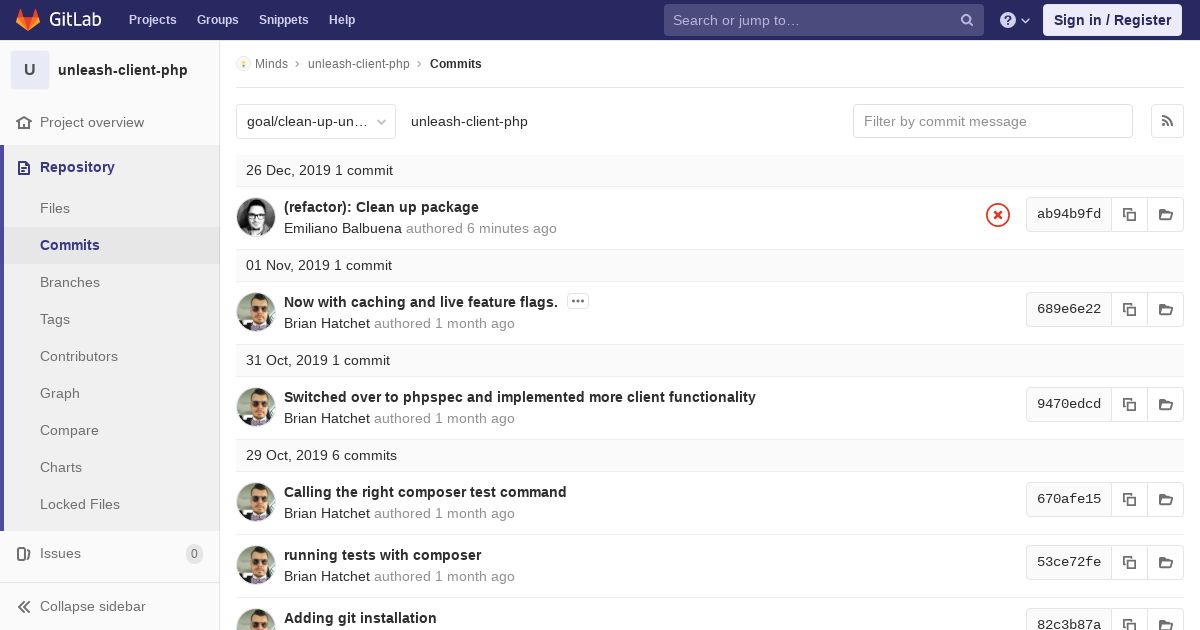Click the Project overview home icon
The width and height of the screenshot is (1200, 630).
(24, 122)
